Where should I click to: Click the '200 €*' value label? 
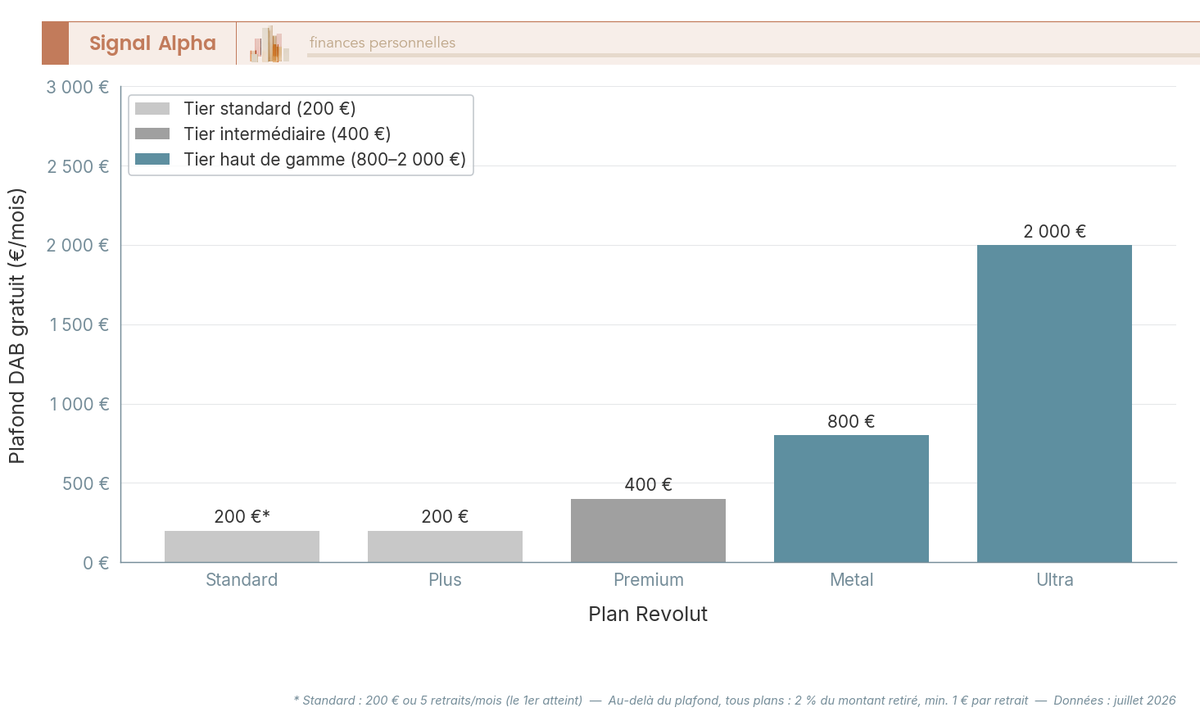coord(242,517)
